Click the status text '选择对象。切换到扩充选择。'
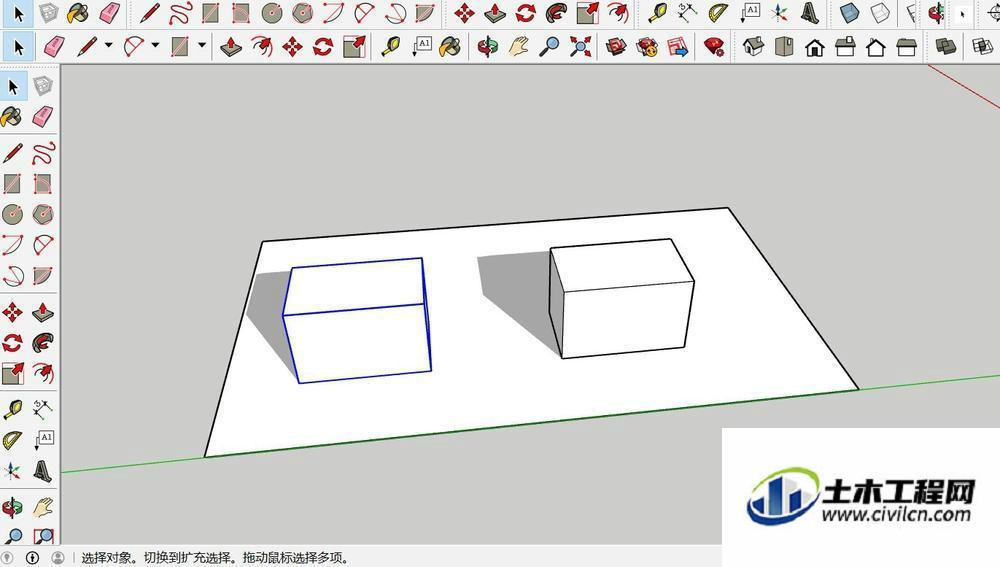The image size is (1000, 567). click(160, 558)
